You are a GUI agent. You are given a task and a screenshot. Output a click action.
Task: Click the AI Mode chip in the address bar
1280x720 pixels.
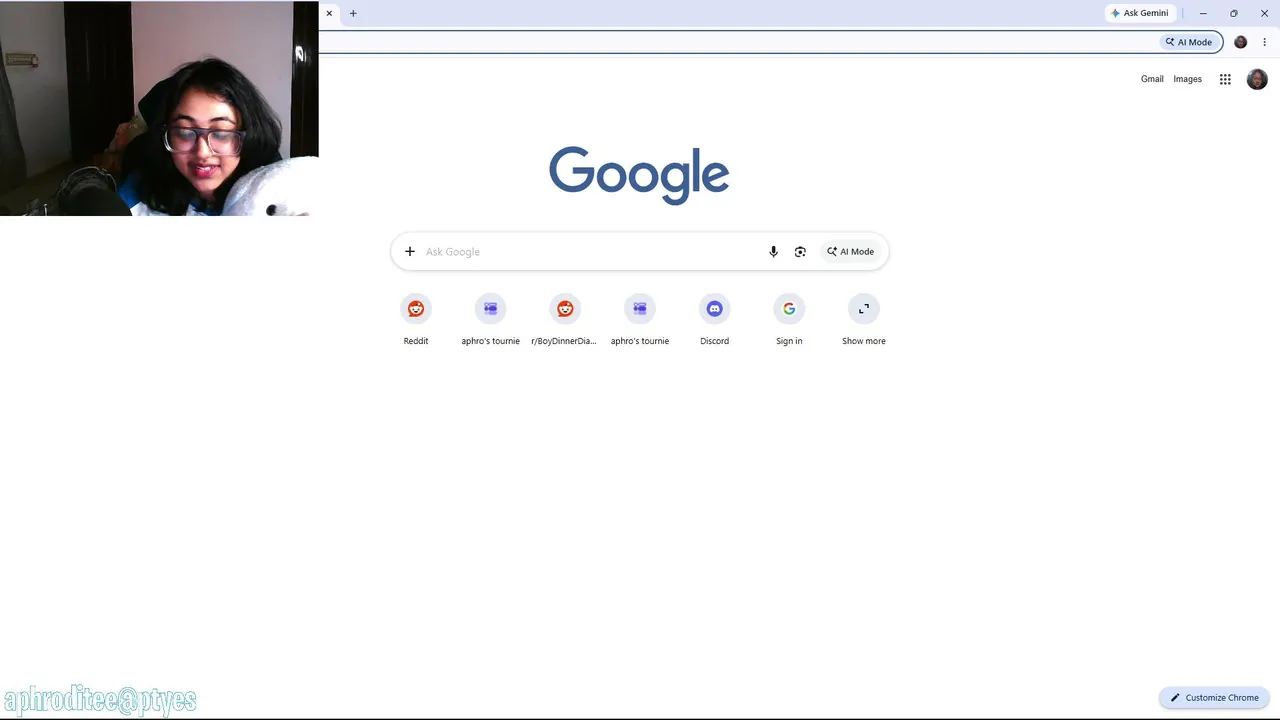1188,42
